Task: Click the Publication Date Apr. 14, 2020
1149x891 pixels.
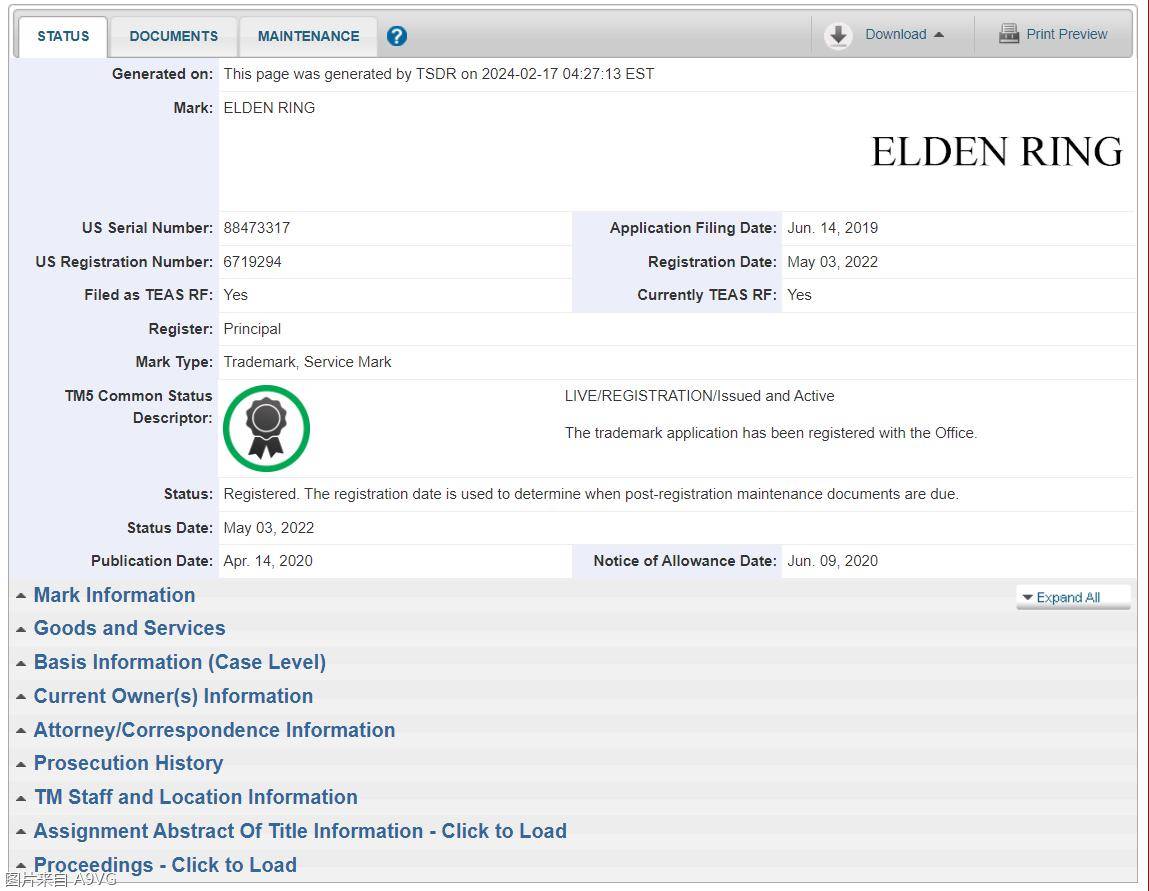Action: click(x=268, y=561)
